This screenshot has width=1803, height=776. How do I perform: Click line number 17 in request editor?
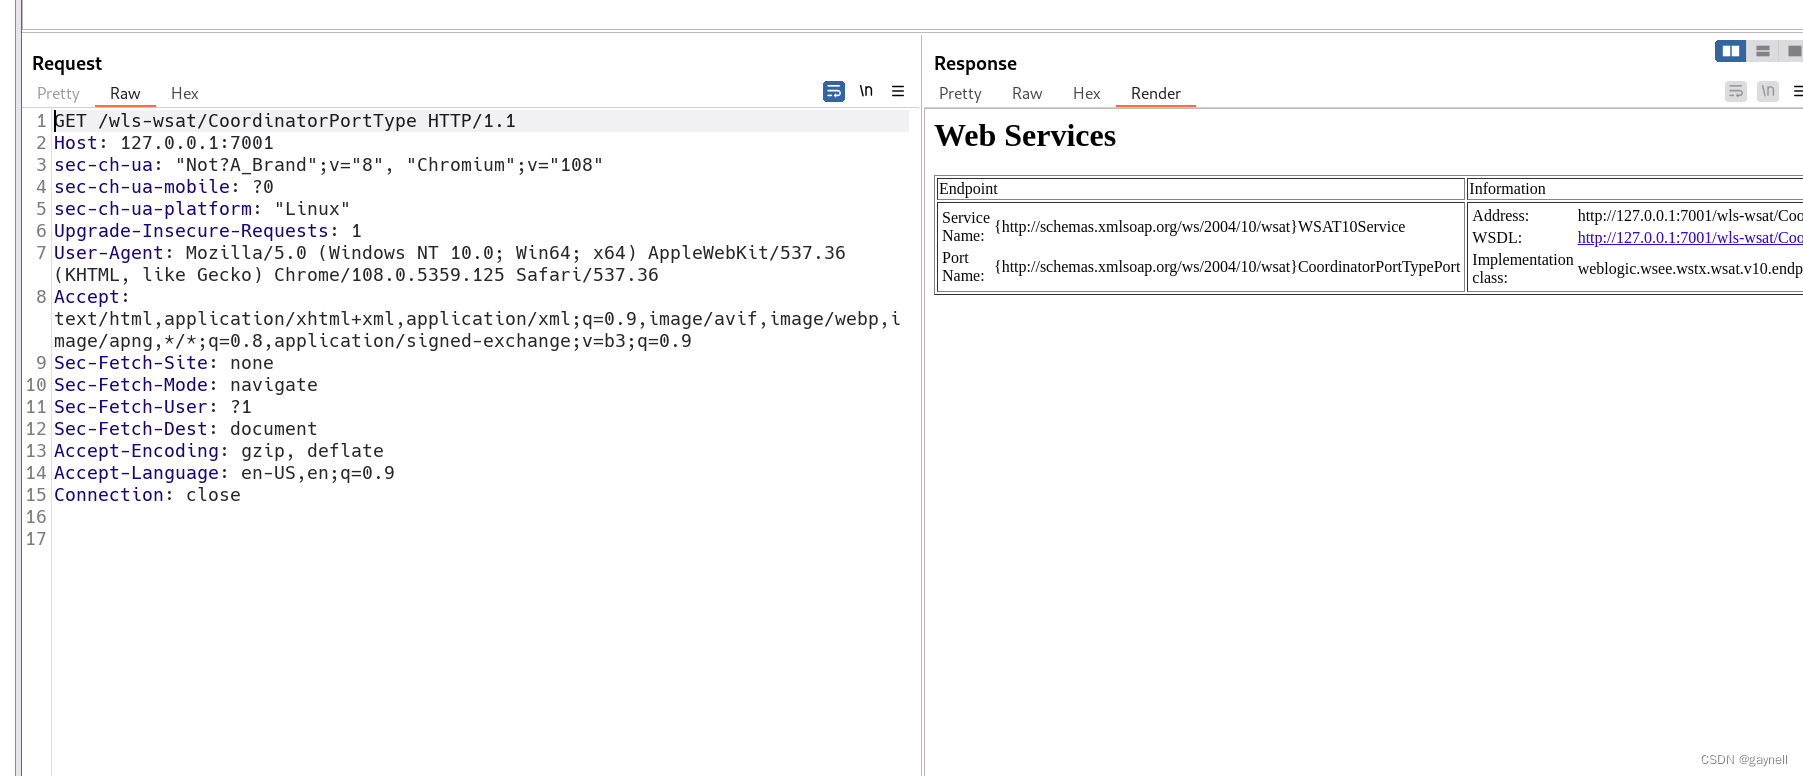pos(36,539)
